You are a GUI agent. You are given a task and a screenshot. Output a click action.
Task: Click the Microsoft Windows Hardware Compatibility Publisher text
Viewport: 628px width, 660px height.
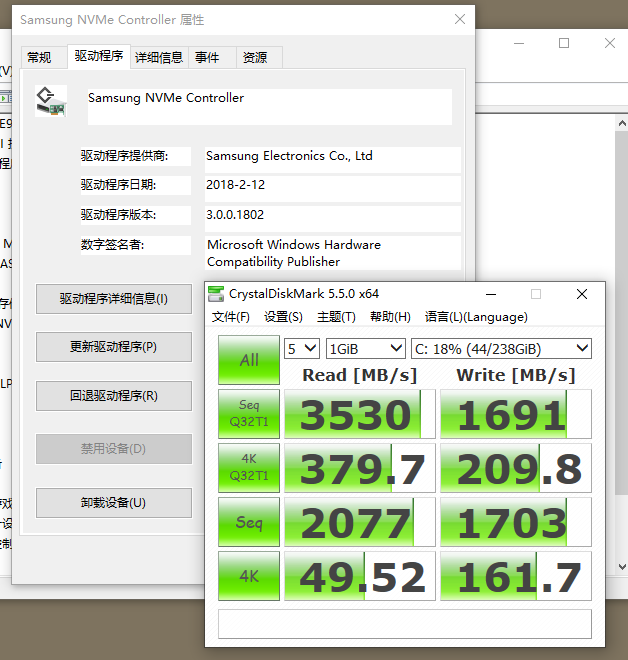294,253
